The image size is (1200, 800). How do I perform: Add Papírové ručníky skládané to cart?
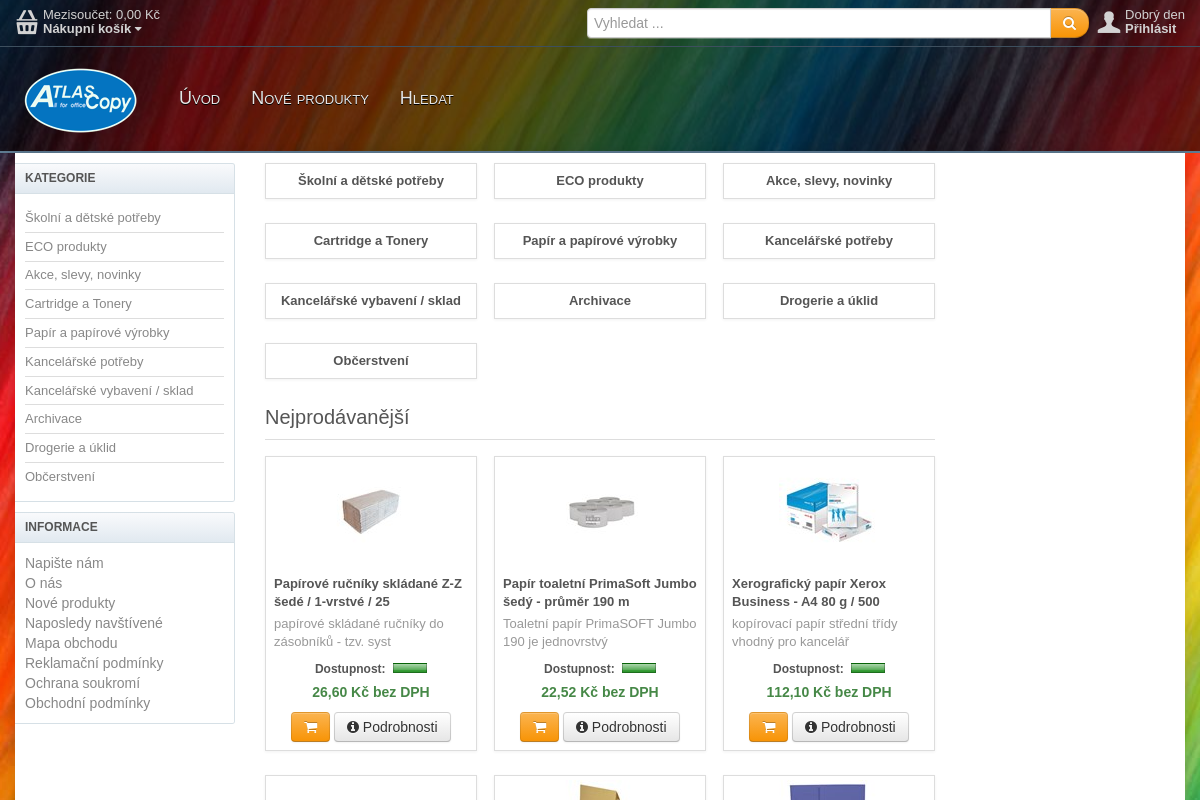310,727
